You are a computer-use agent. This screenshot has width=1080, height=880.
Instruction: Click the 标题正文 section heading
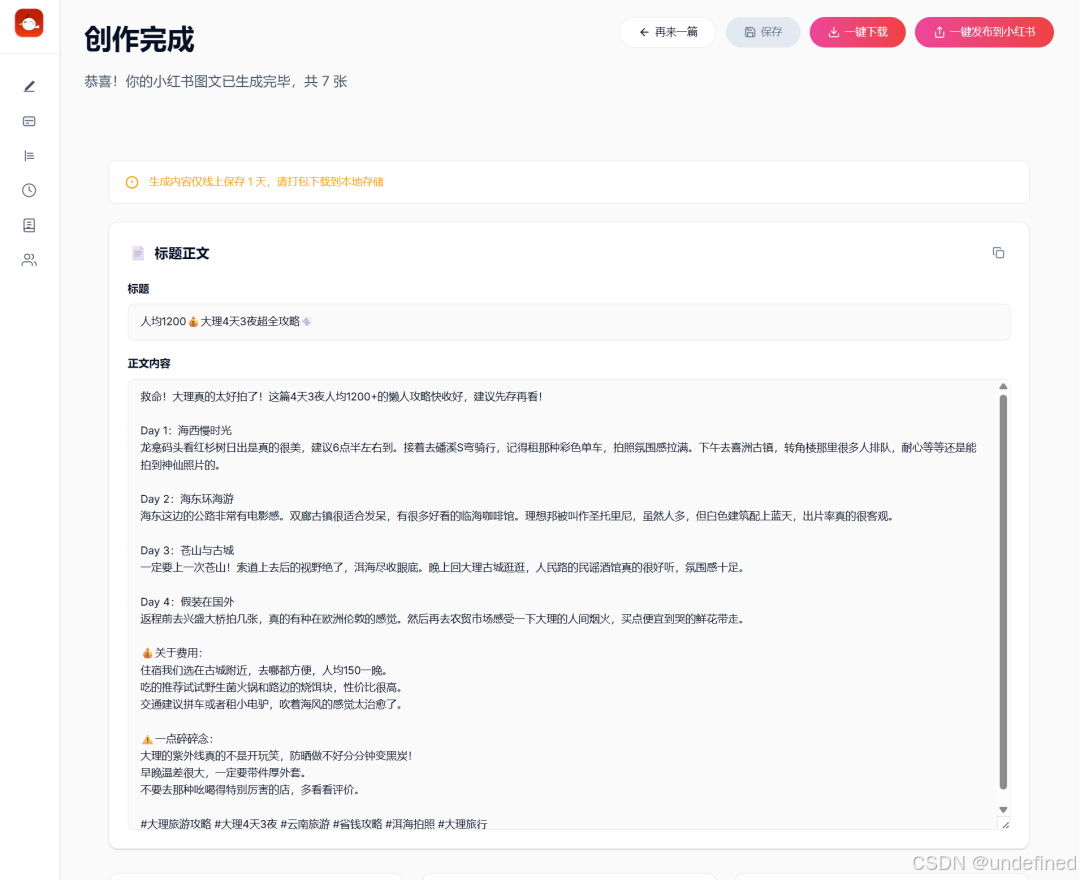click(182, 253)
